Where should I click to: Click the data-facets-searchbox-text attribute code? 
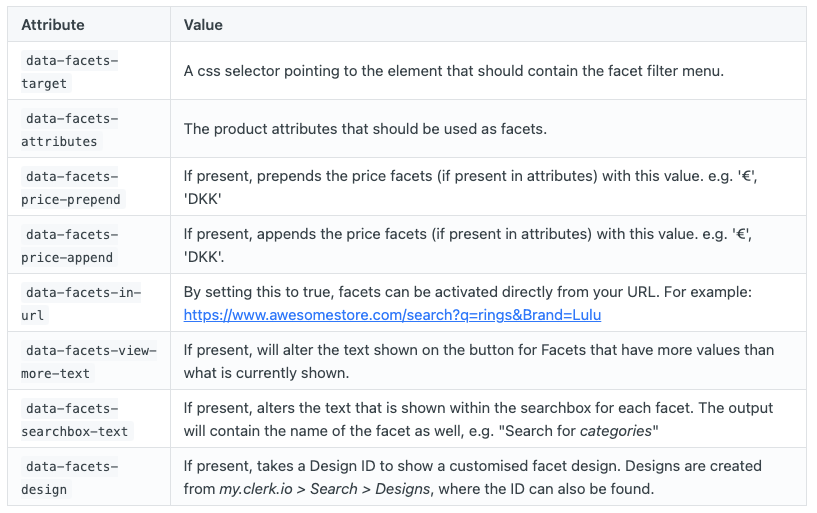[76, 420]
